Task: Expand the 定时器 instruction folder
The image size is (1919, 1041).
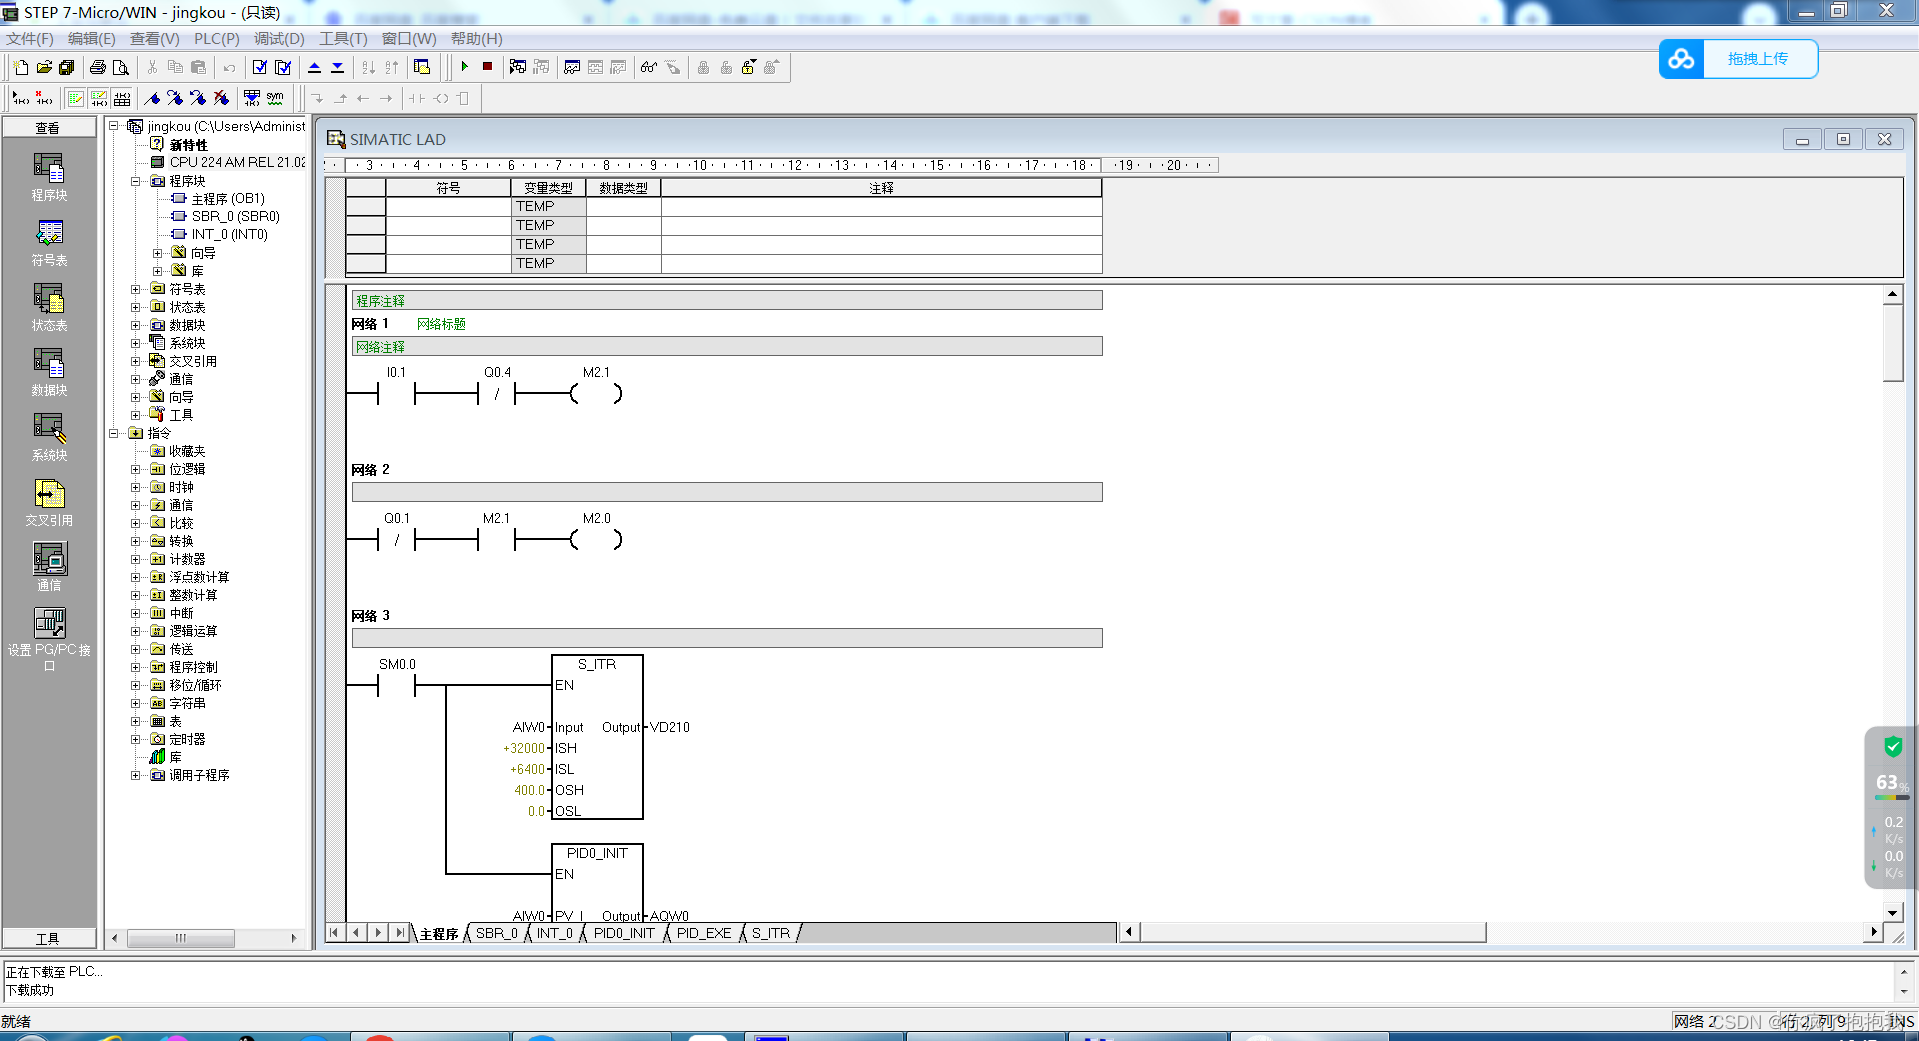Action: click(x=136, y=739)
